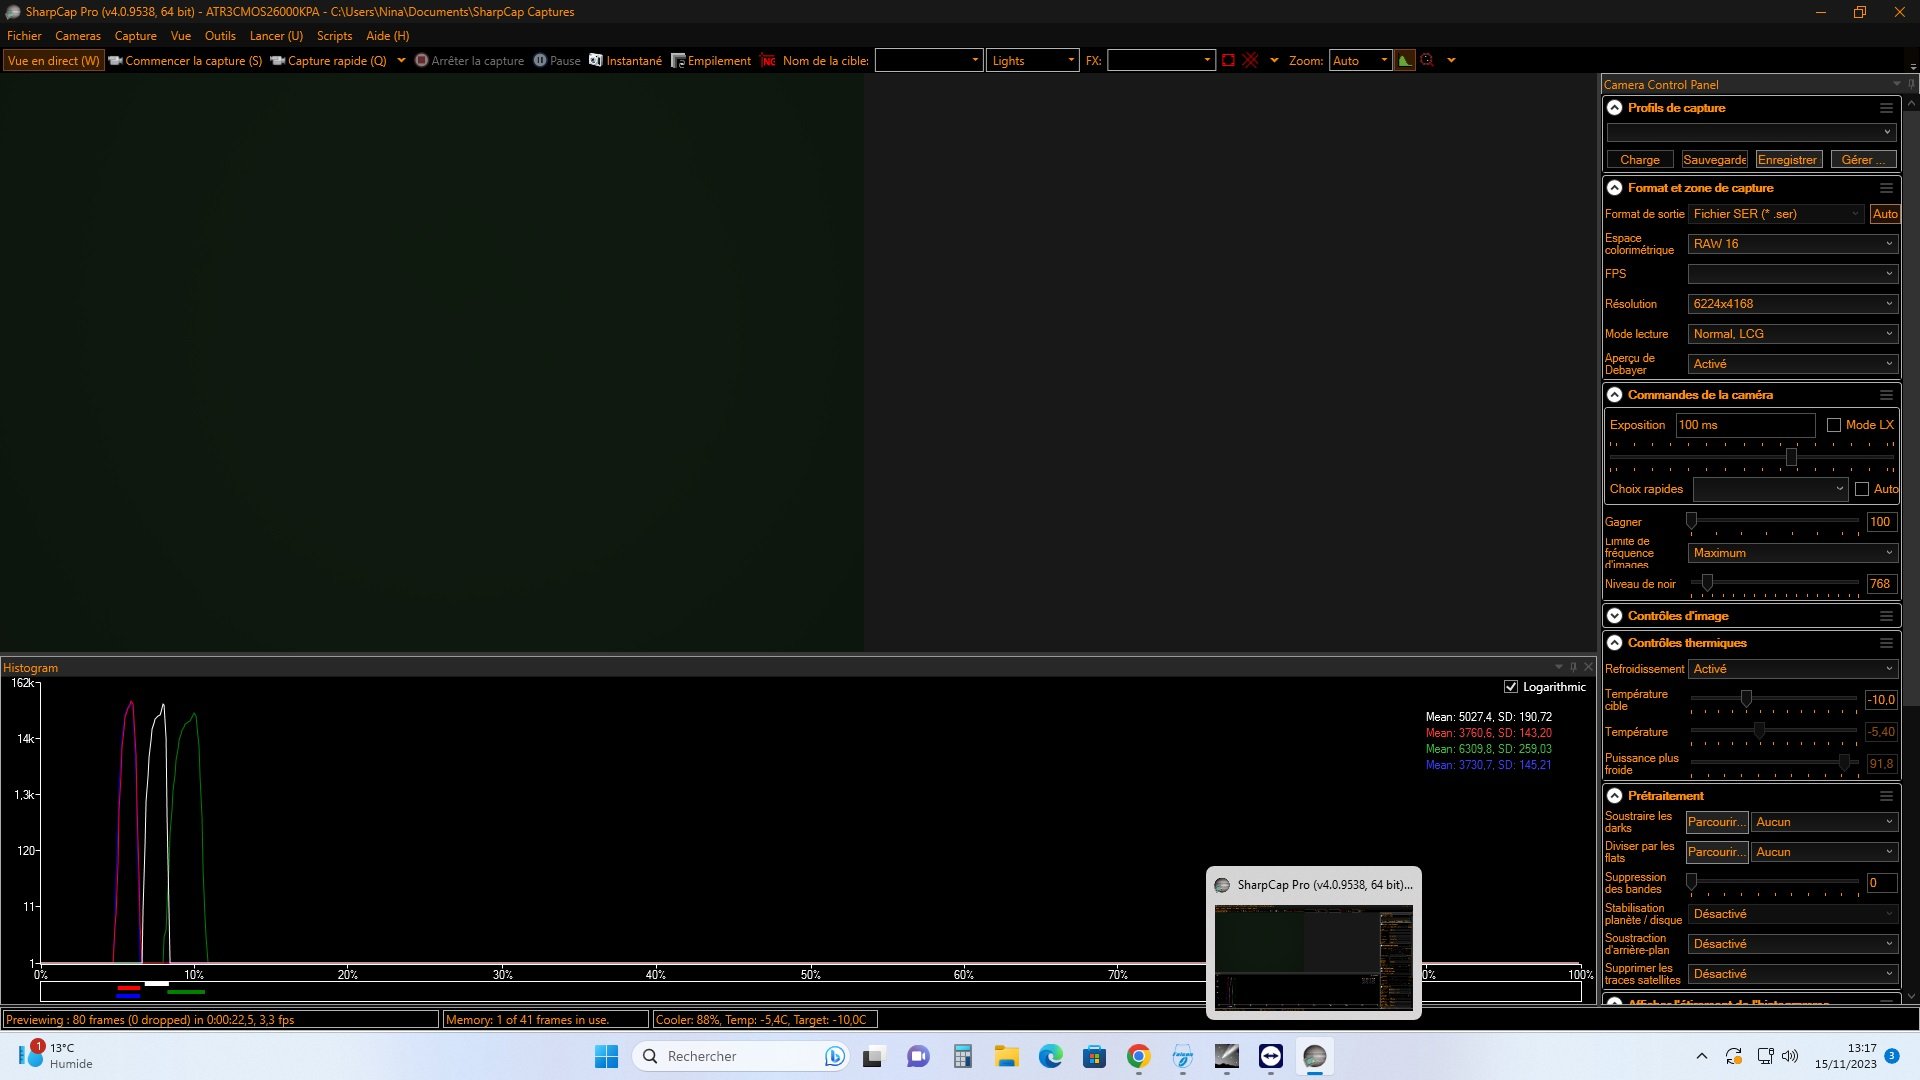This screenshot has width=1920, height=1080.
Task: Open Google Chrome from taskbar
Action: [1138, 1056]
